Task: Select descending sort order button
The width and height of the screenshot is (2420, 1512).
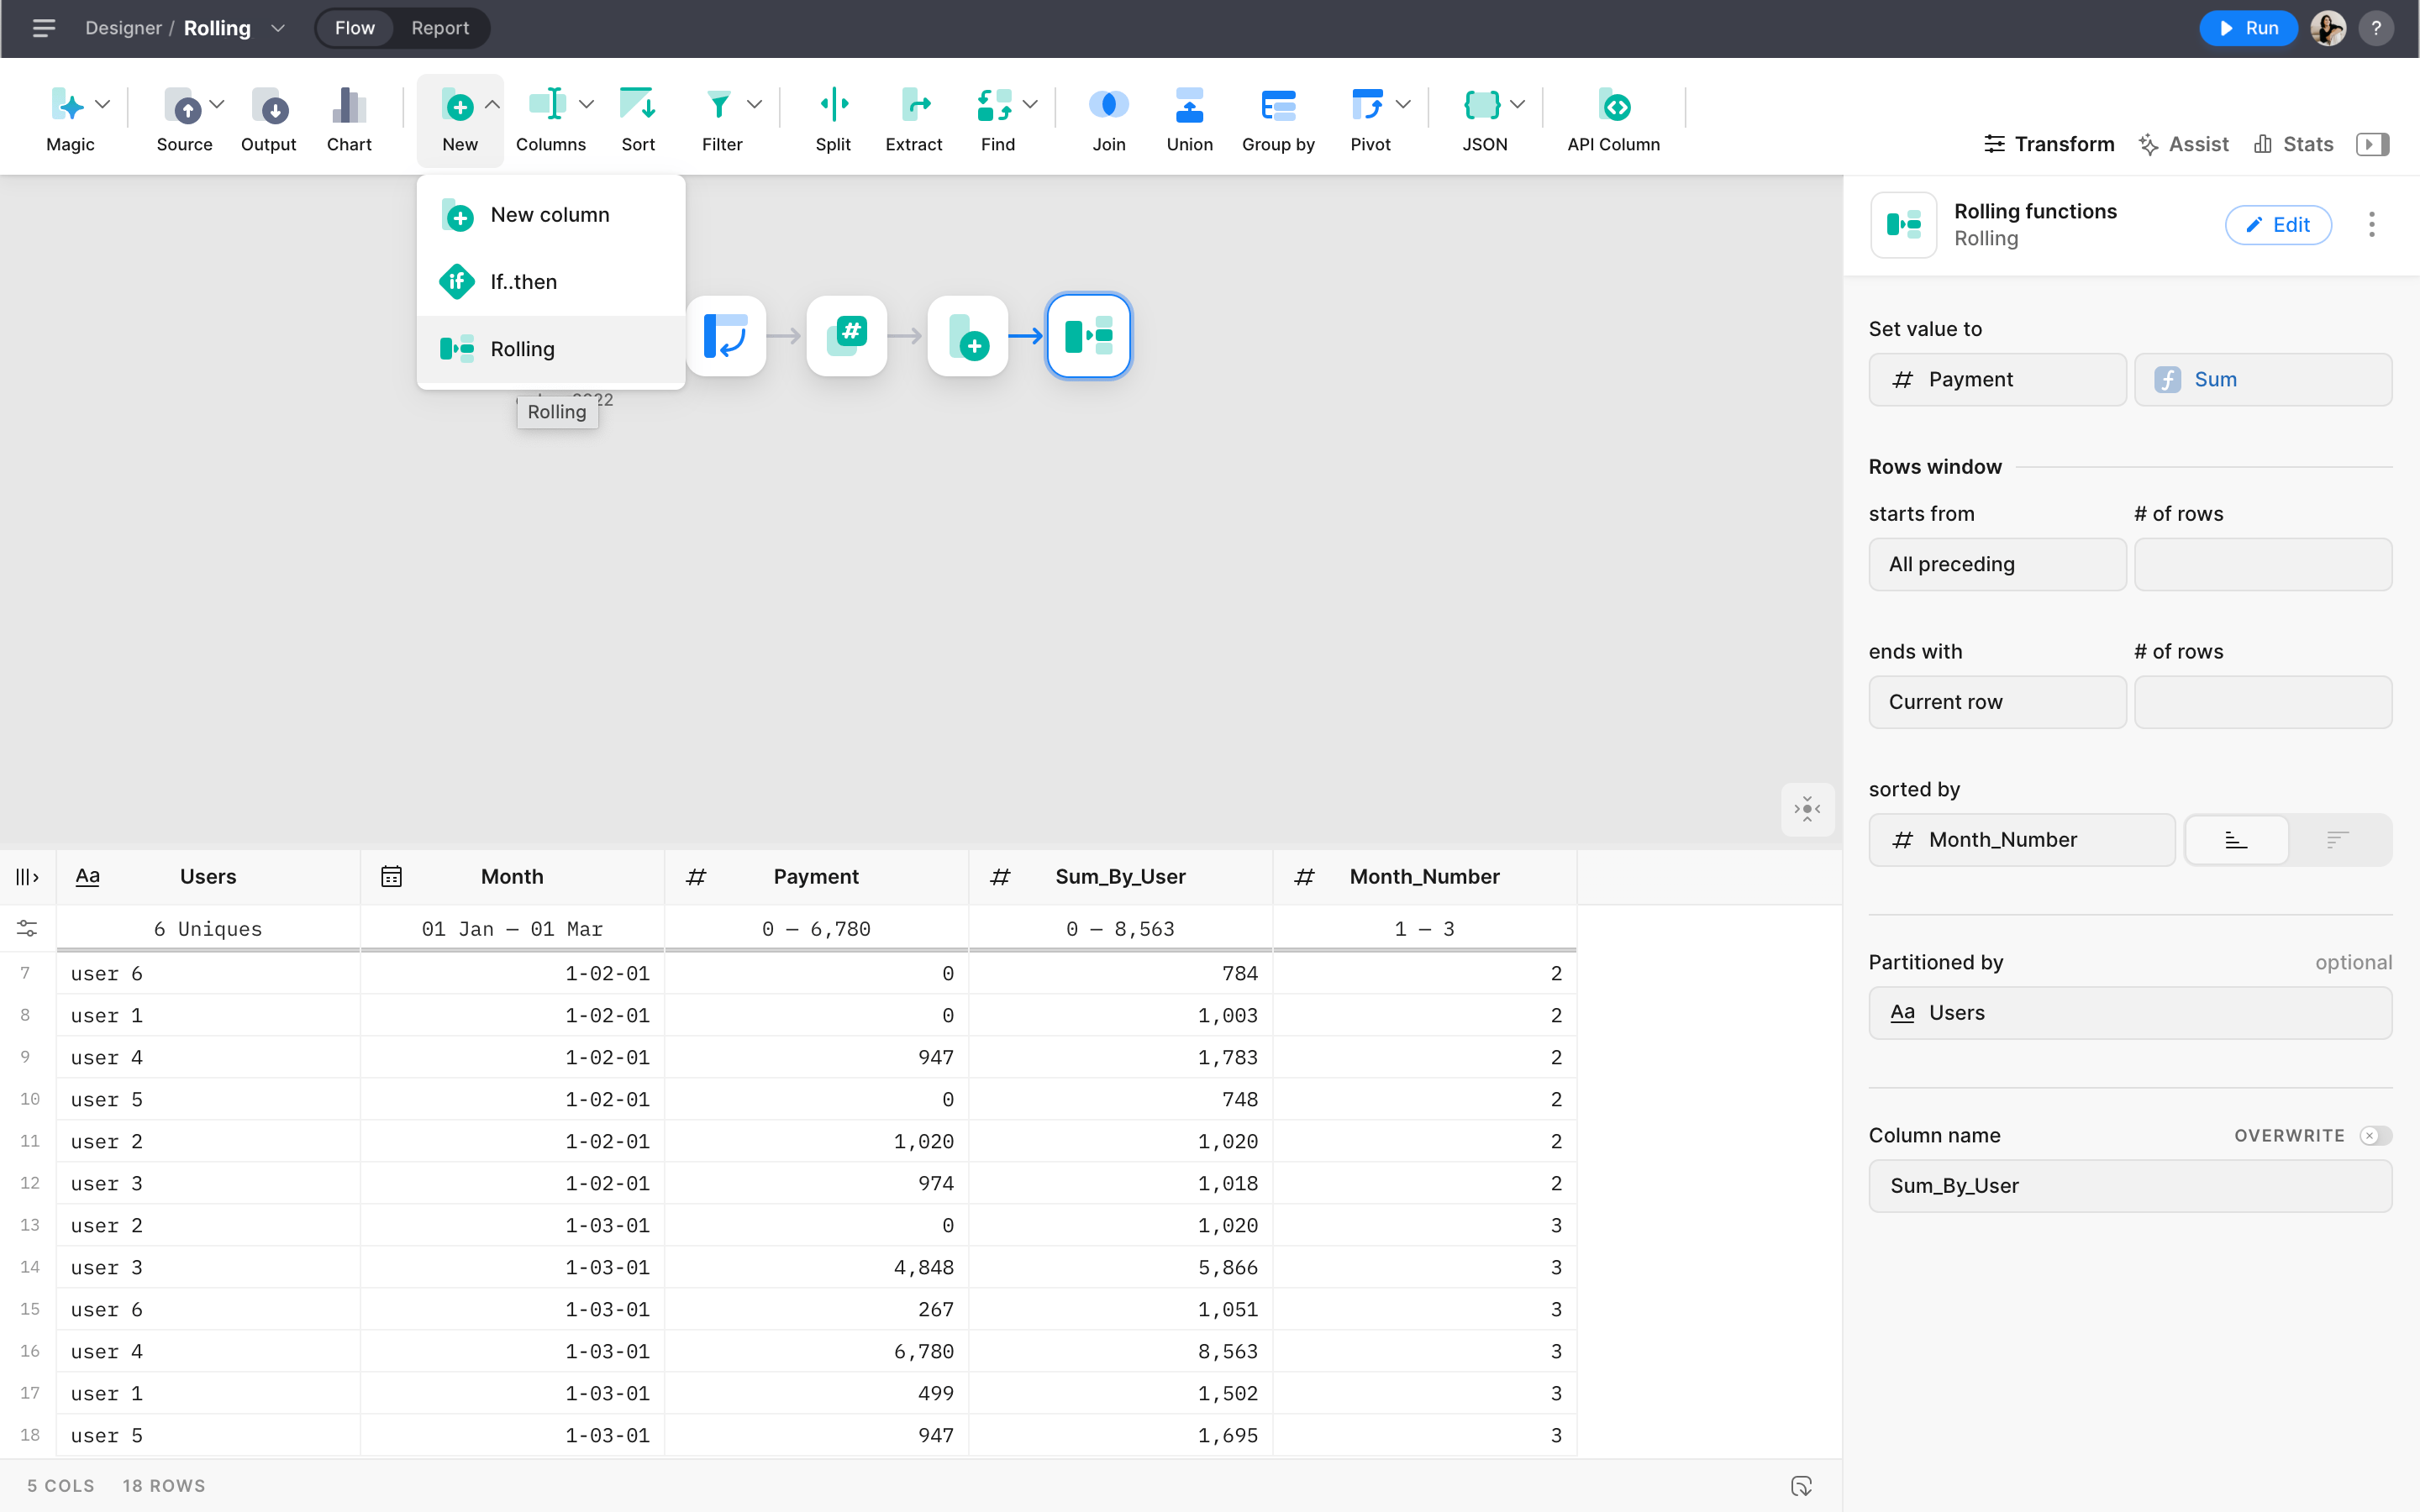Action: [2337, 840]
